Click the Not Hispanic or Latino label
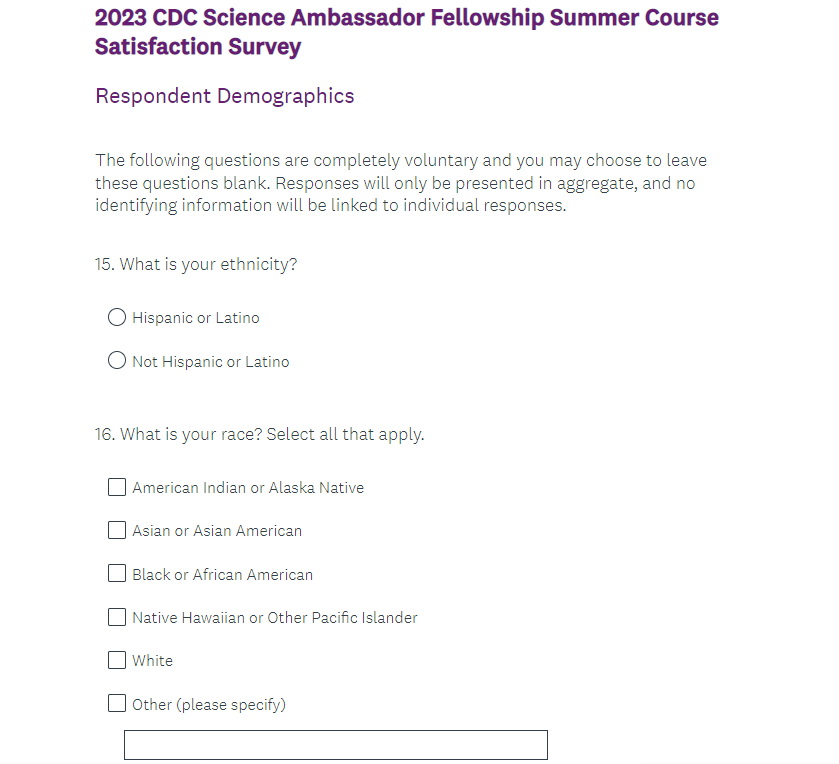The image size is (839, 764). (x=211, y=362)
